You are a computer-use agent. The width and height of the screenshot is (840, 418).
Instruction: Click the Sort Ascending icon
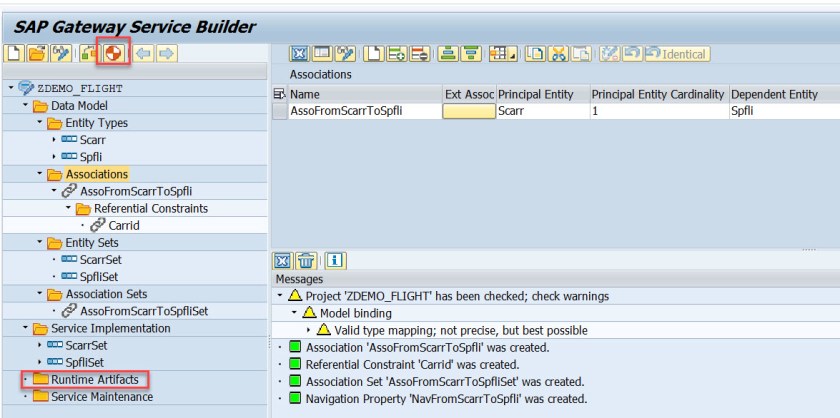[x=448, y=54]
